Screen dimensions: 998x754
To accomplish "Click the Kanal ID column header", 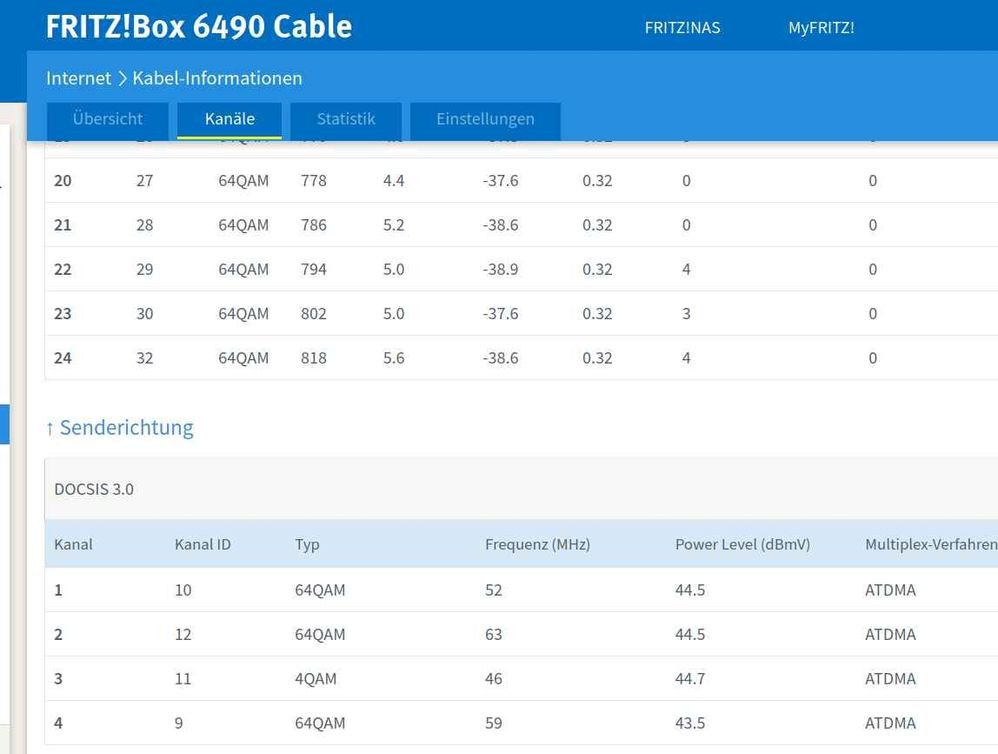I will click(x=202, y=545).
